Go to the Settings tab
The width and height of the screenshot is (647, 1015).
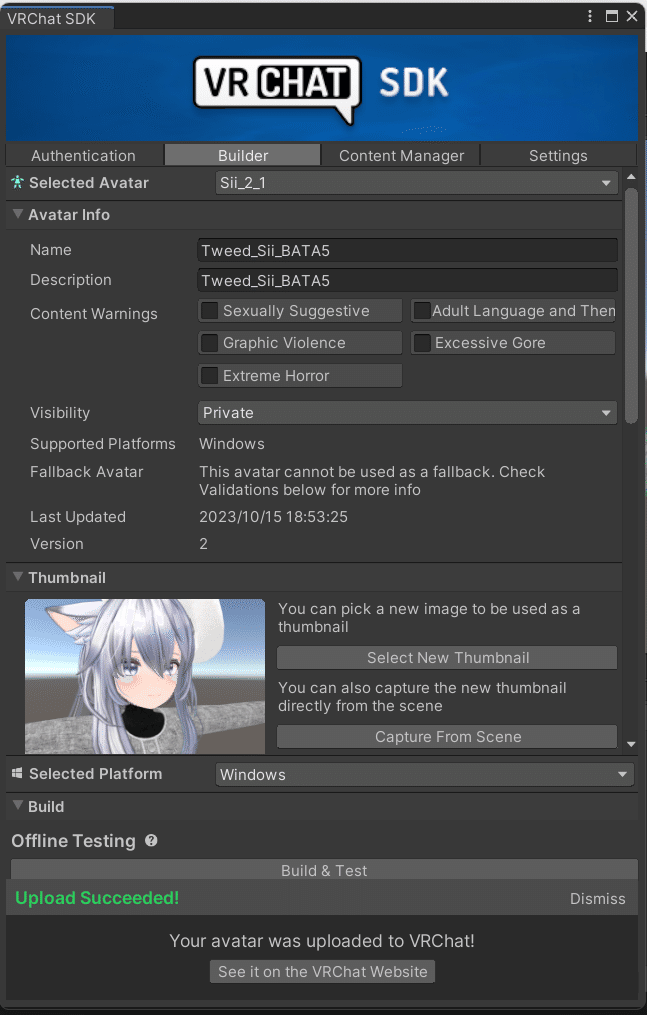[558, 155]
